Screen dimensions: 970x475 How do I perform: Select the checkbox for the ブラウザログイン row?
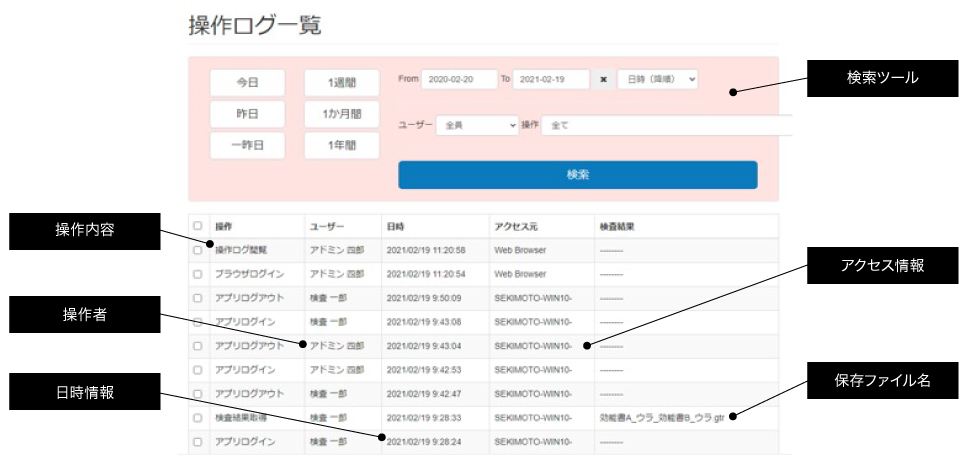coord(197,274)
